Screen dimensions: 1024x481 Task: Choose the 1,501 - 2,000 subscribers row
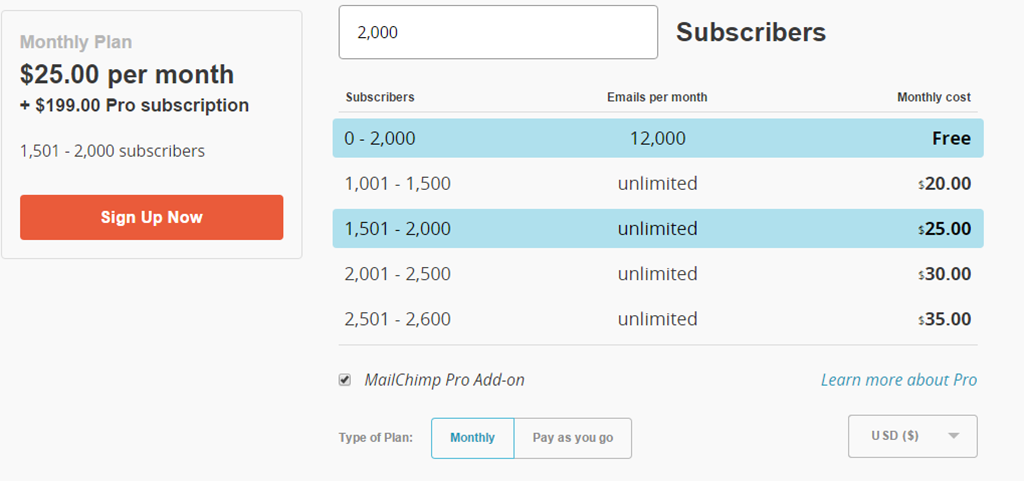(657, 229)
